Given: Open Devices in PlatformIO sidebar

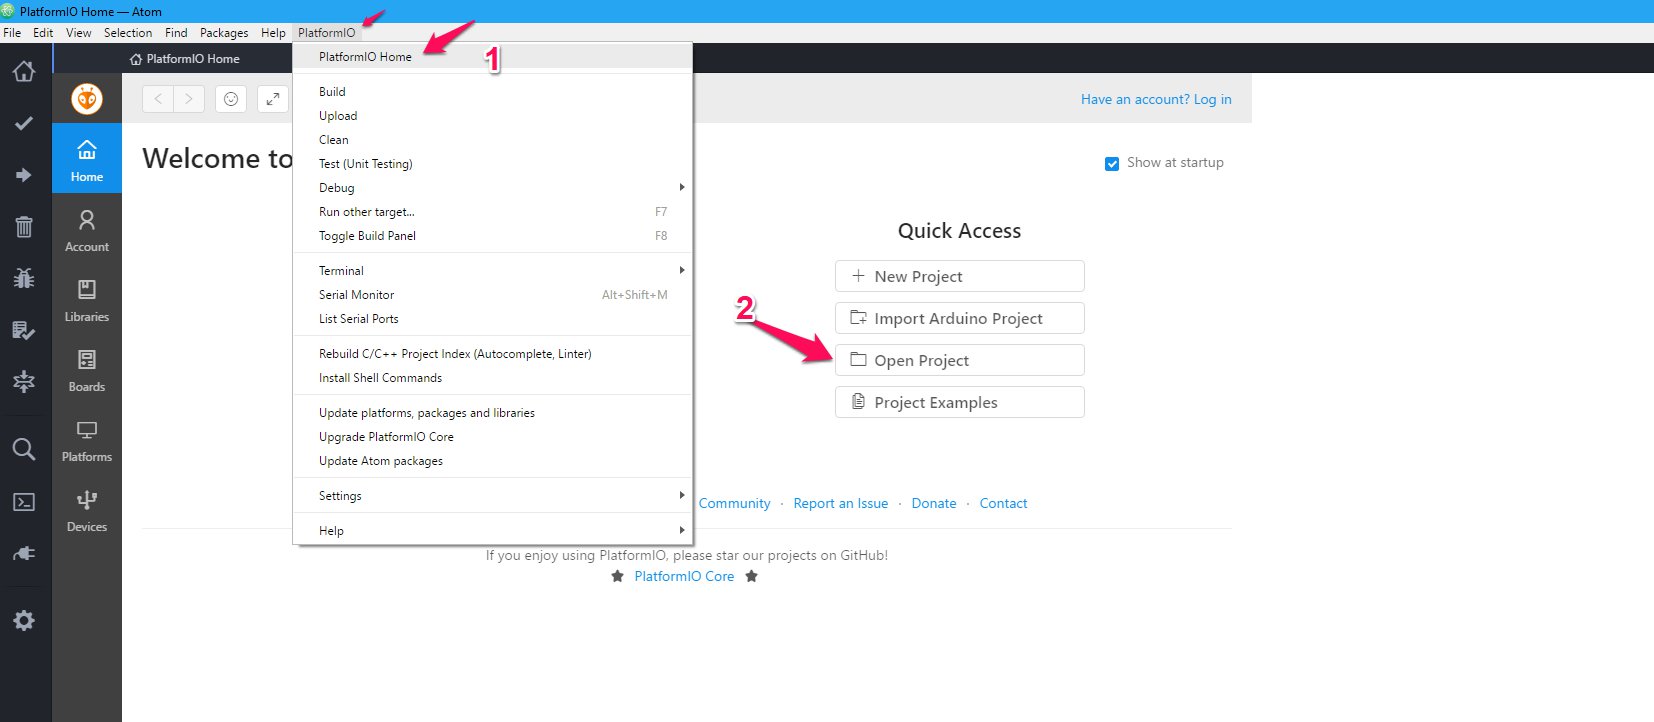Looking at the screenshot, I should (87, 509).
